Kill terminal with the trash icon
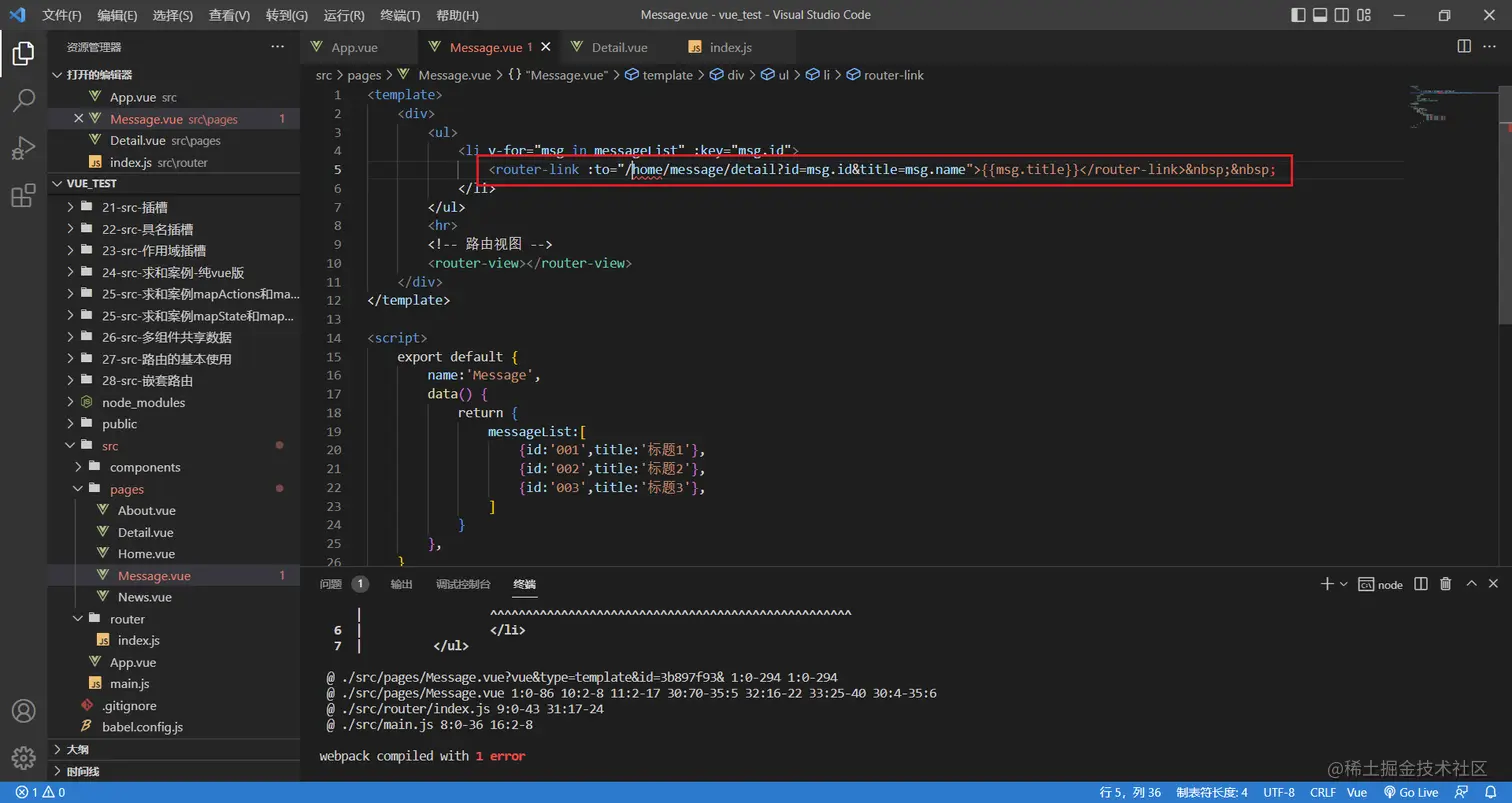The width and height of the screenshot is (1512, 803). (1445, 584)
